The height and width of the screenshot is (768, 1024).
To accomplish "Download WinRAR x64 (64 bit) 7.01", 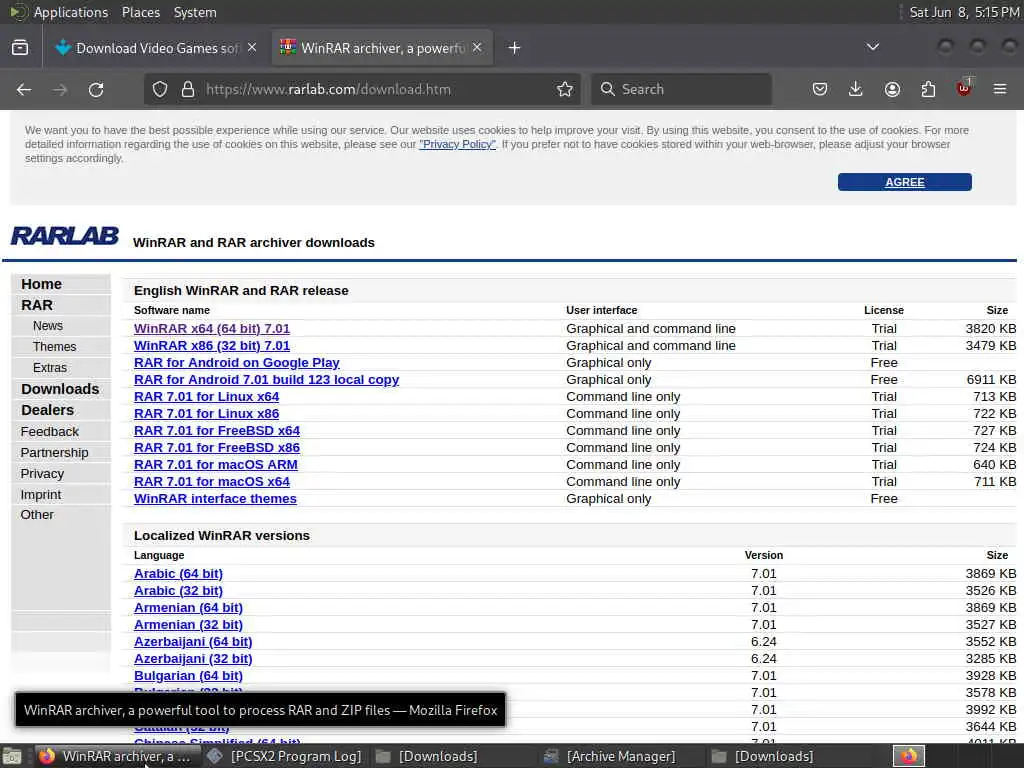I will 212,328.
